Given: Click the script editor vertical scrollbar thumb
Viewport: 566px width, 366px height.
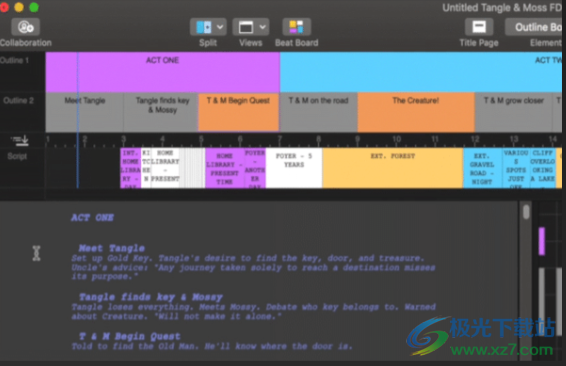Looking at the screenshot, I should pos(526,212).
